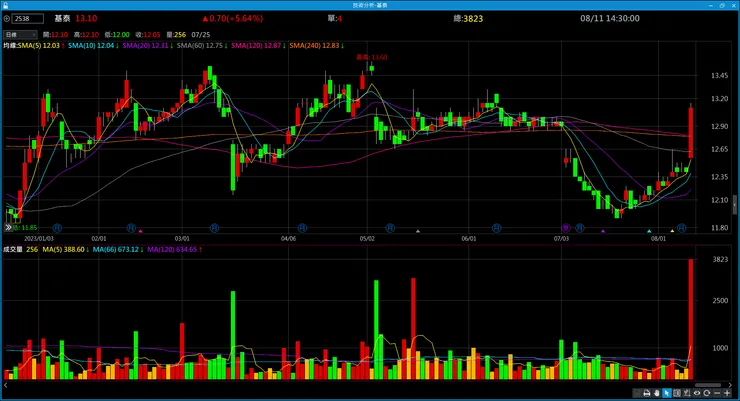The image size is (740, 401).
Task: Click the grey triangle marker after 05/02
Action: (x=418, y=231)
